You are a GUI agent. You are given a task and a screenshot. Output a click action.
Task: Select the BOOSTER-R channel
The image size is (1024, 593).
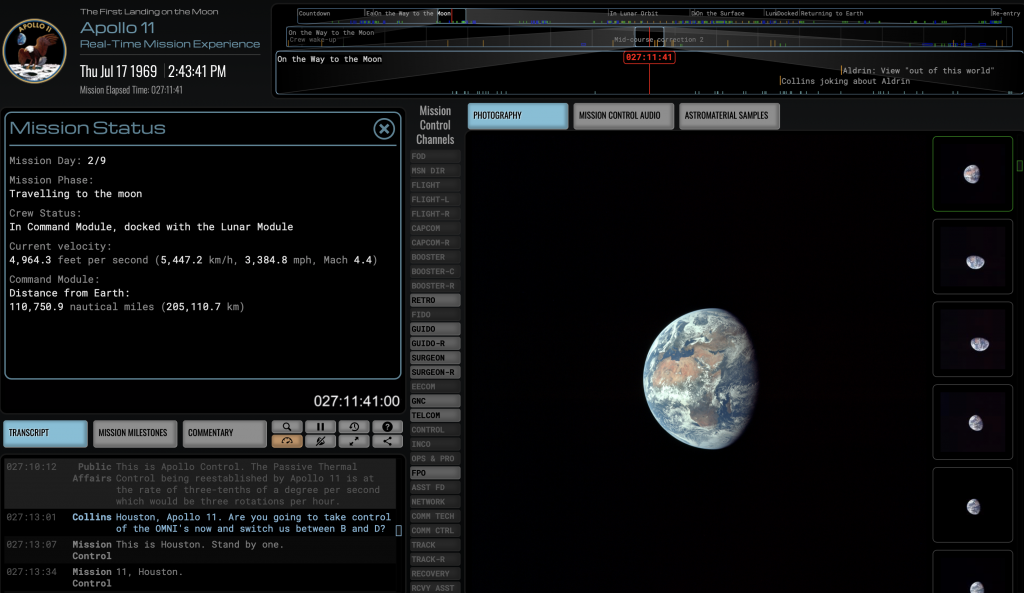[x=435, y=285]
